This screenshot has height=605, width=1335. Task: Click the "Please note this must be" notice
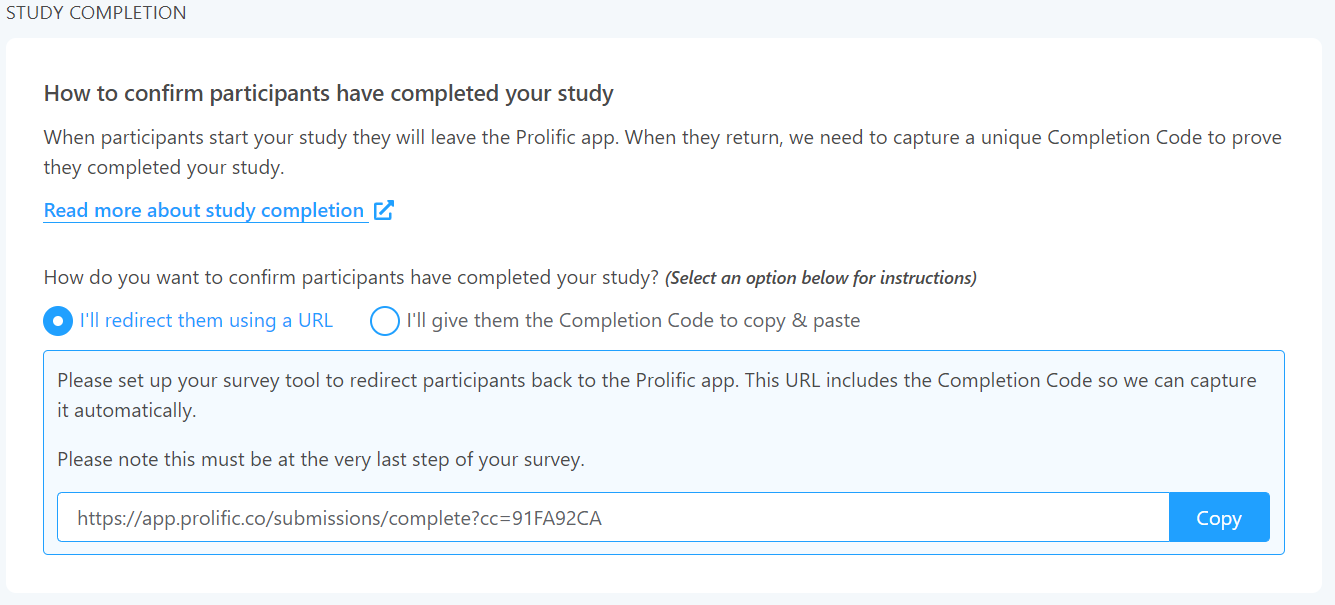pos(320,460)
